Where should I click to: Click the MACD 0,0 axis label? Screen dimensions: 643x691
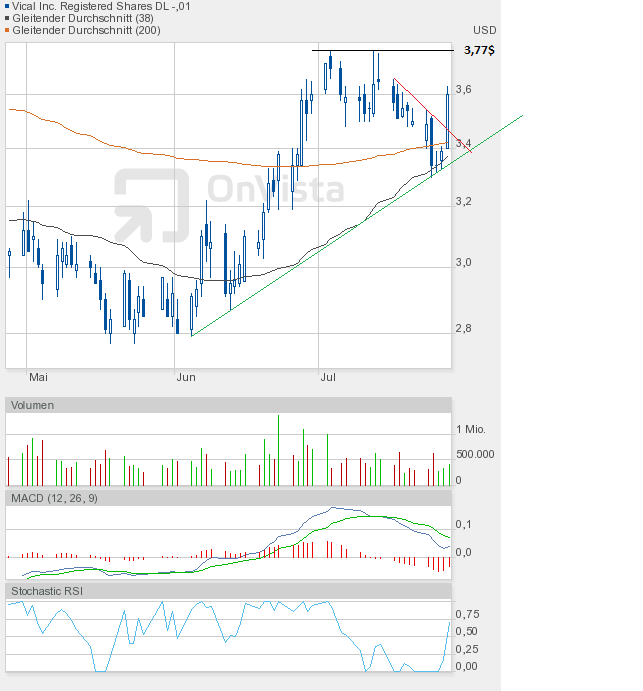463,552
